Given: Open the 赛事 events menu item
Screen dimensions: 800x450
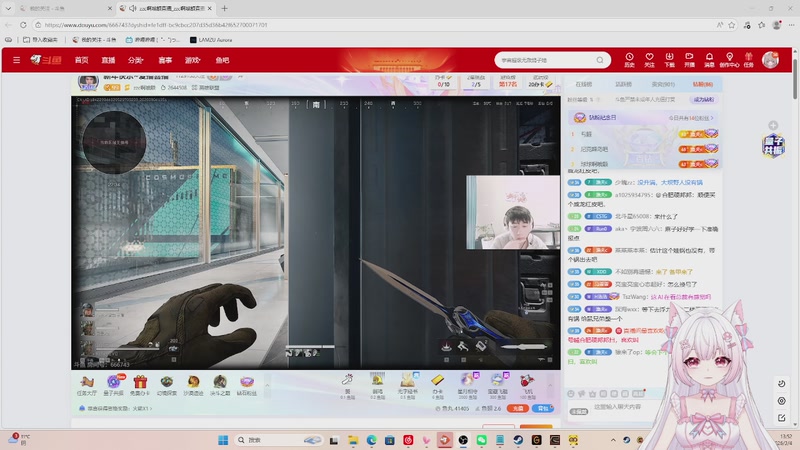Looking at the screenshot, I should pyautogui.click(x=165, y=60).
